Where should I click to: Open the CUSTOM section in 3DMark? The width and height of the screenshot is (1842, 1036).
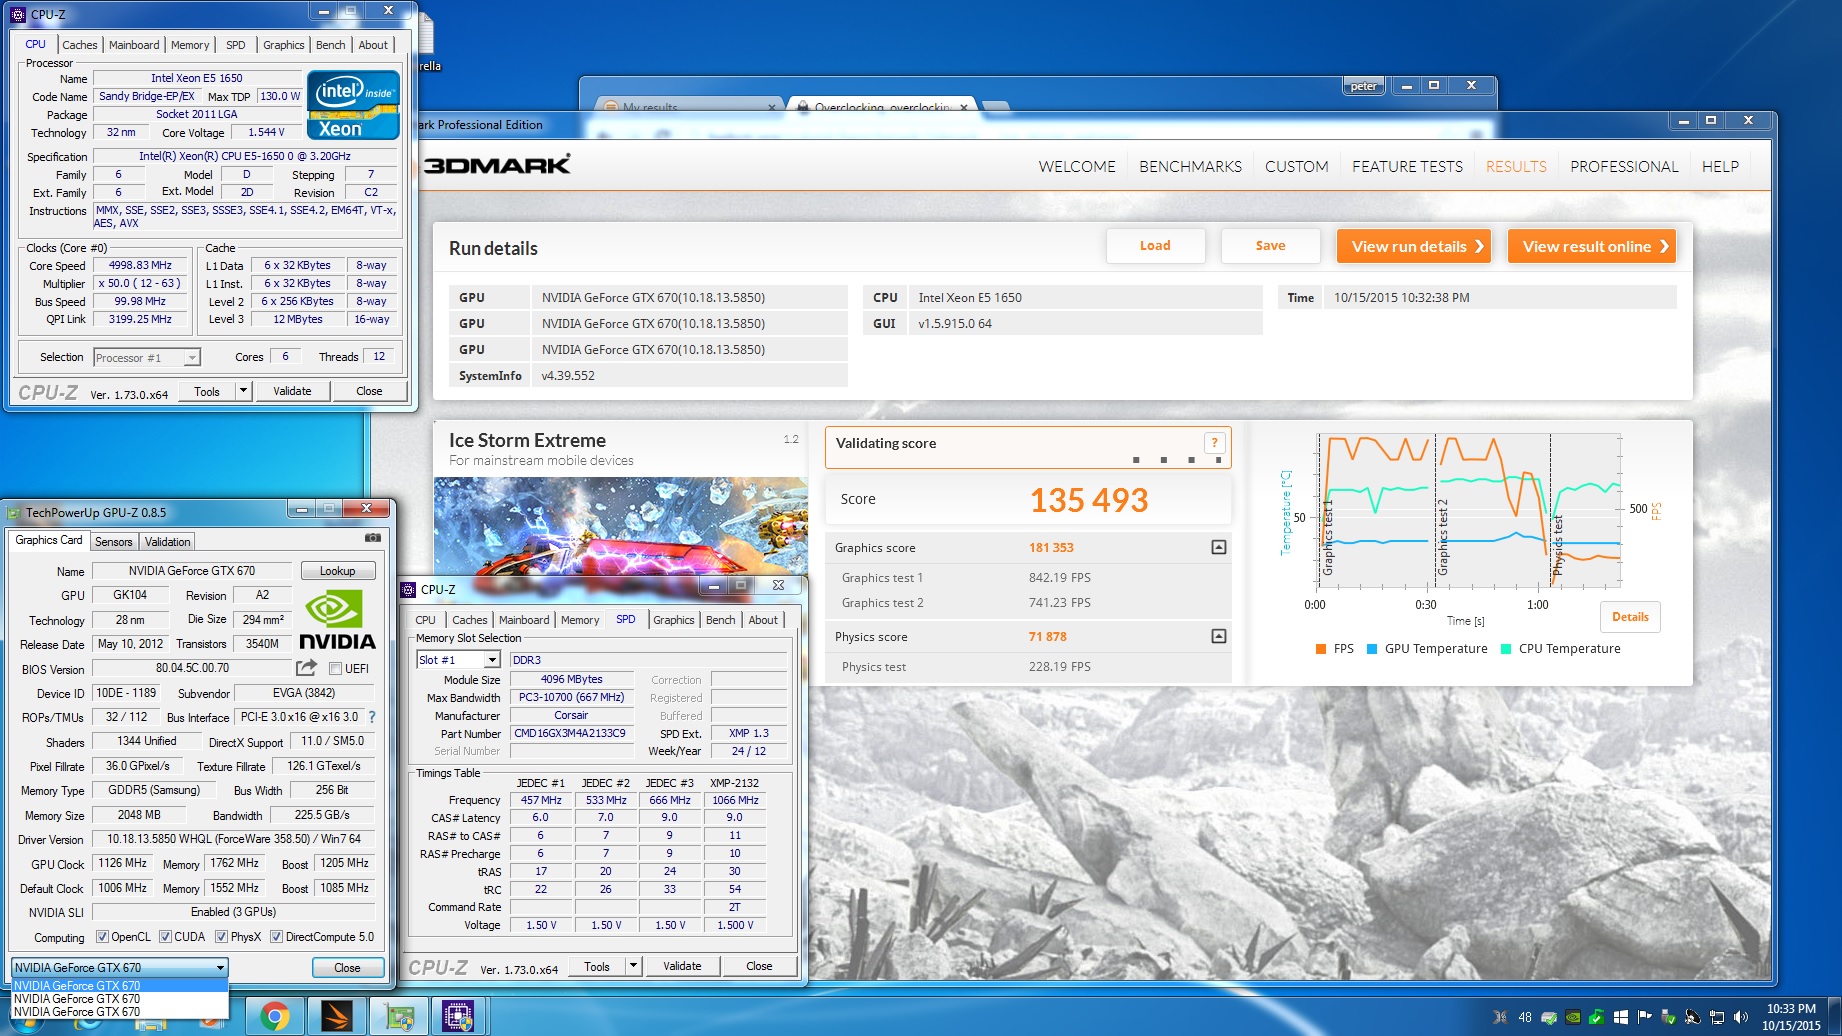[x=1296, y=167]
